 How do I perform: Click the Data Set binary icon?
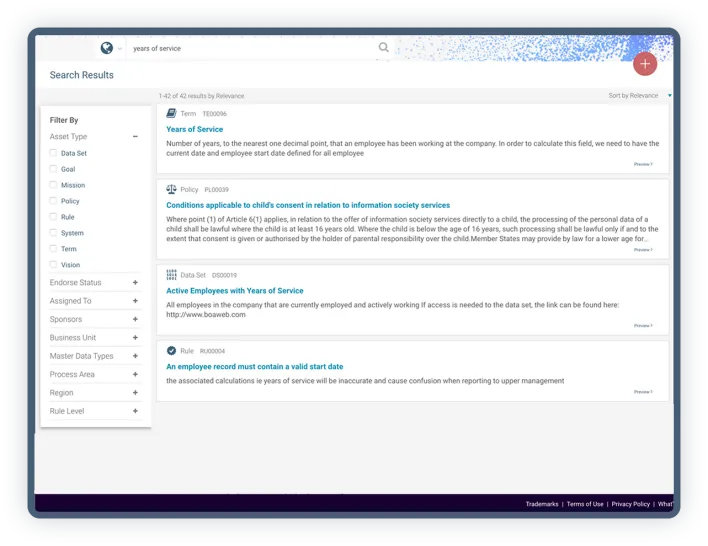click(171, 274)
